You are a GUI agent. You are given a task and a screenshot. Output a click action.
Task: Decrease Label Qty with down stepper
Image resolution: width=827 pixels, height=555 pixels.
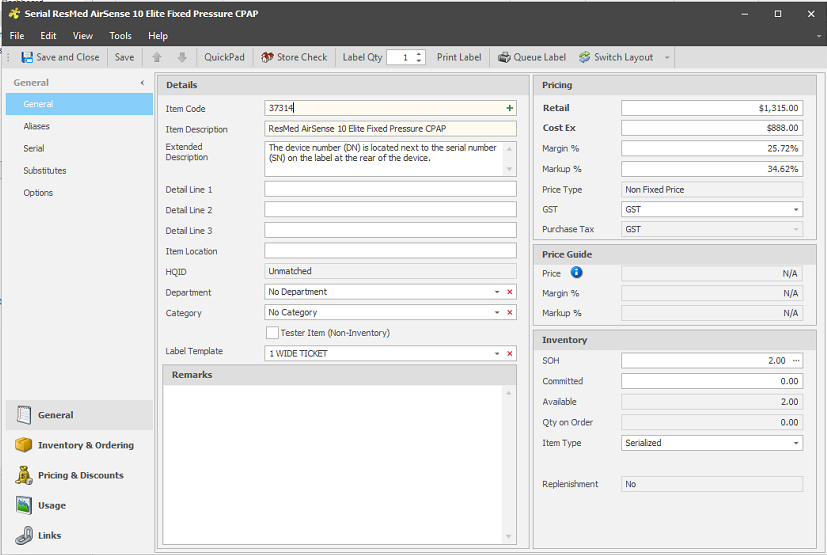[419, 61]
